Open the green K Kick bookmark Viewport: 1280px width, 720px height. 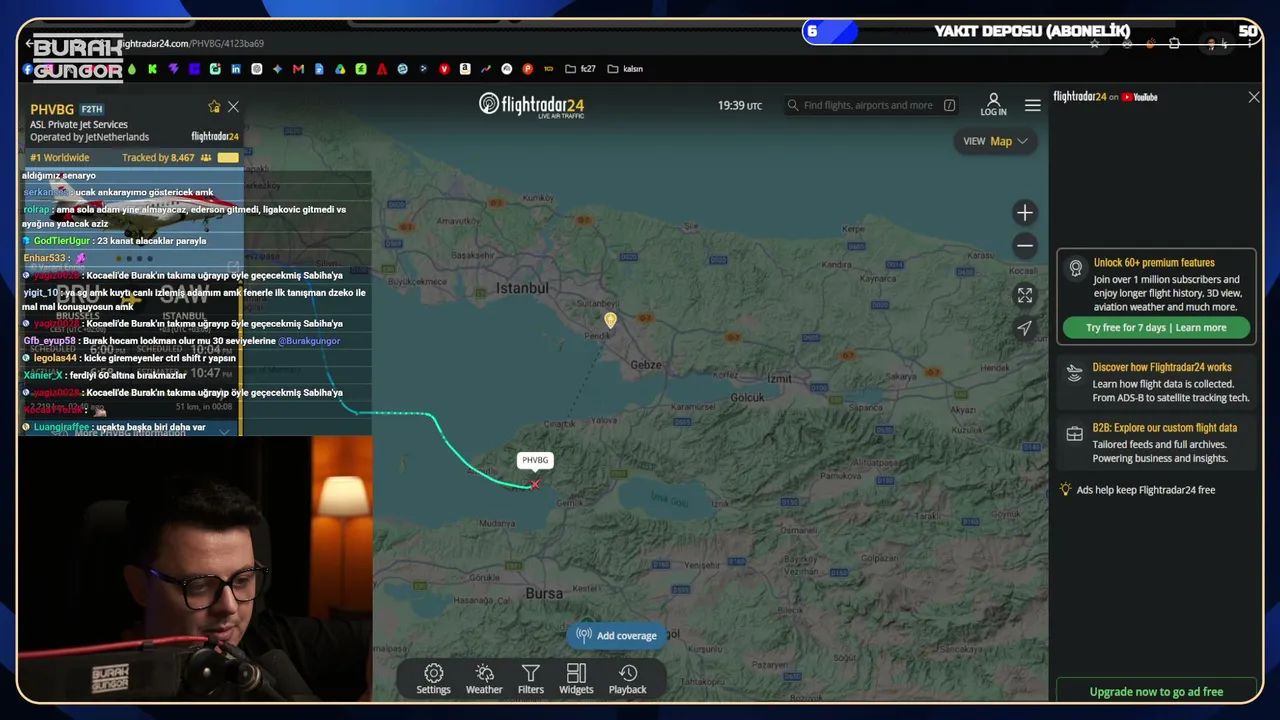tap(152, 69)
